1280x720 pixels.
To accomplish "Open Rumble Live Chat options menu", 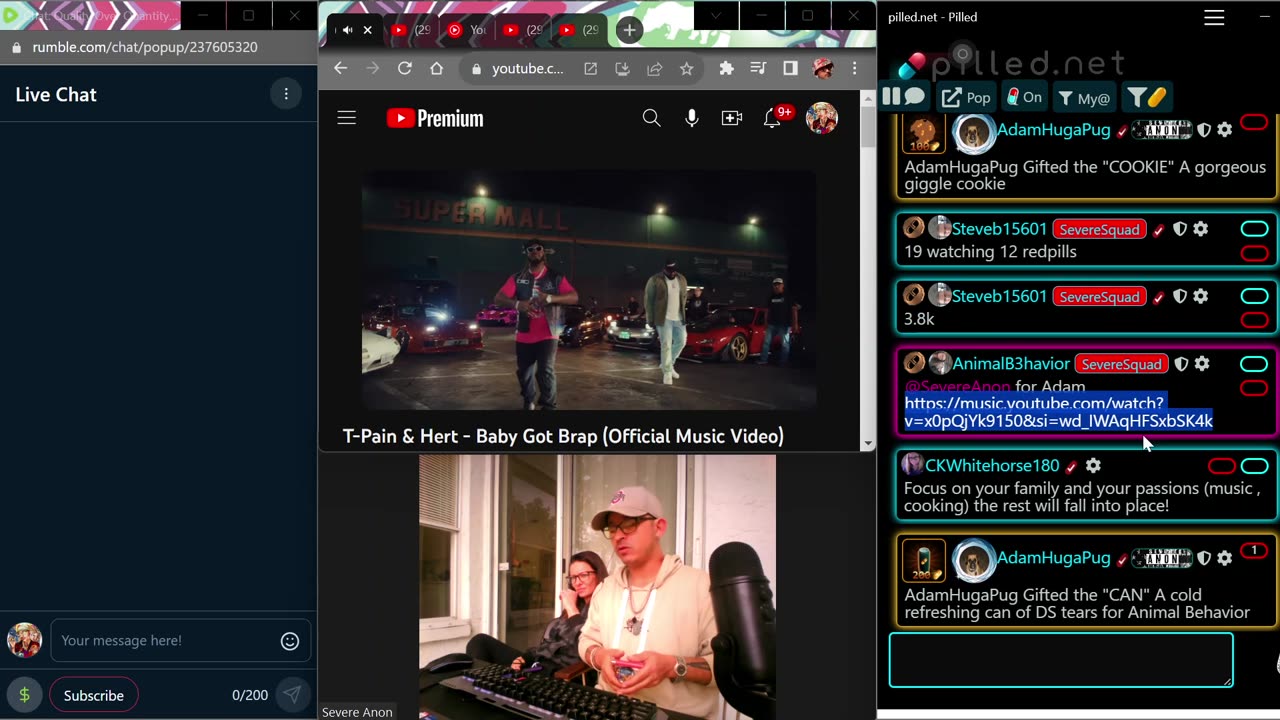I will tap(286, 94).
